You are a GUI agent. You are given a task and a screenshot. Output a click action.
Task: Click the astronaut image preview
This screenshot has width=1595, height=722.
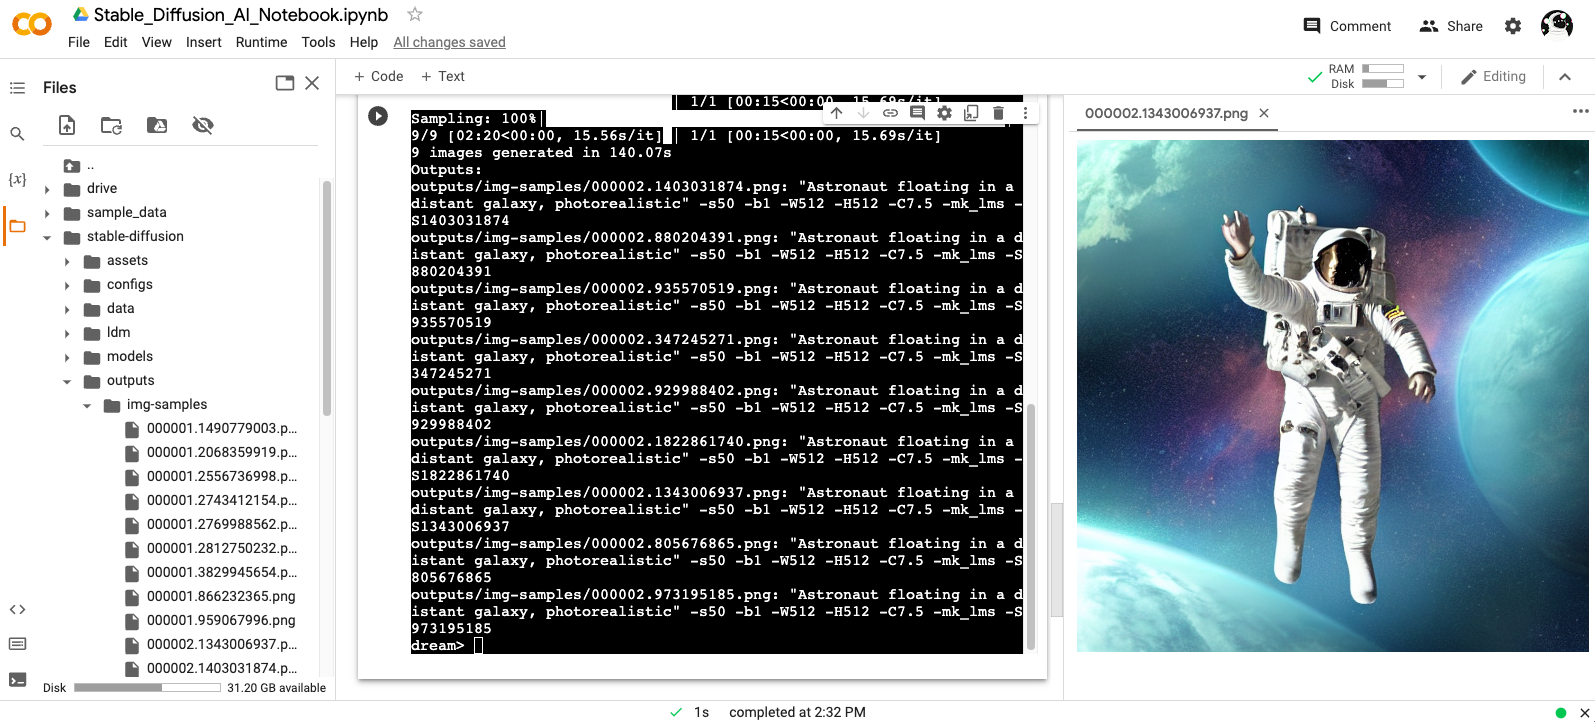tap(1332, 396)
